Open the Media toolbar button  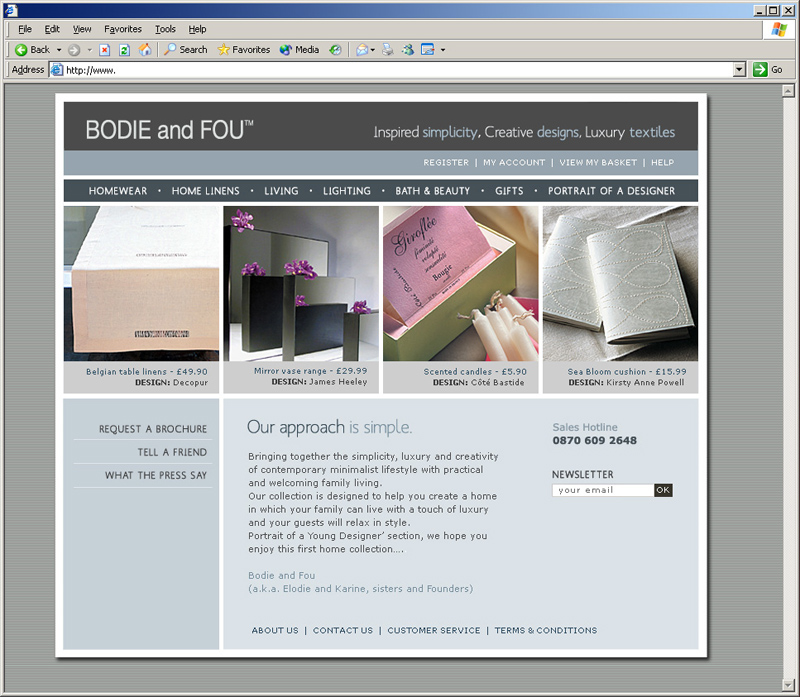tap(299, 49)
